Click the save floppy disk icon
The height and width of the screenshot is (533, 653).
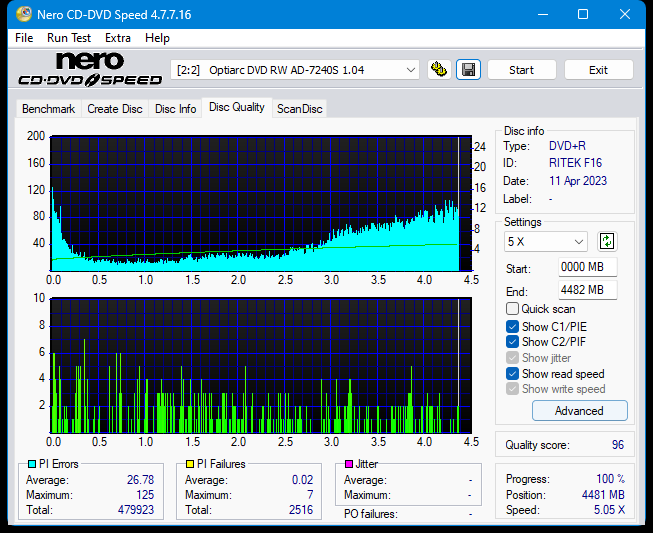click(x=468, y=70)
